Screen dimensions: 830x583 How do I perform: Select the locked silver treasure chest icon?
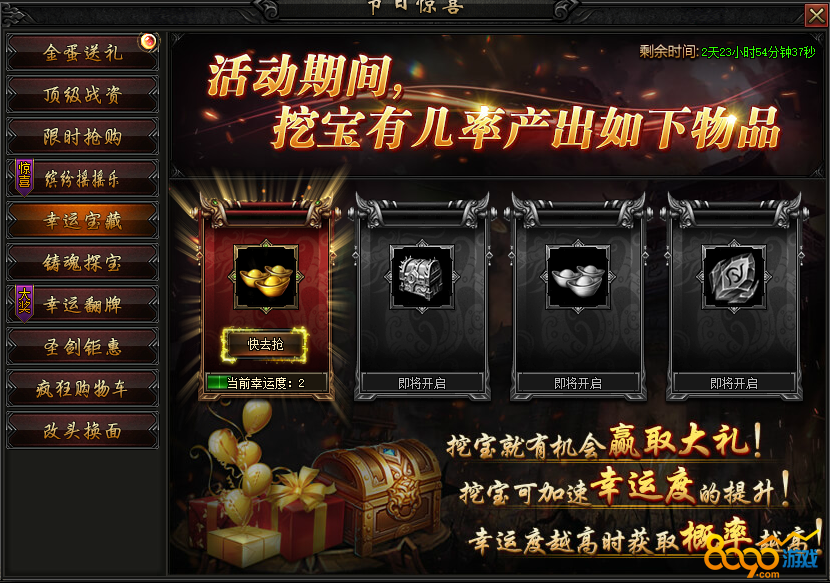422,276
